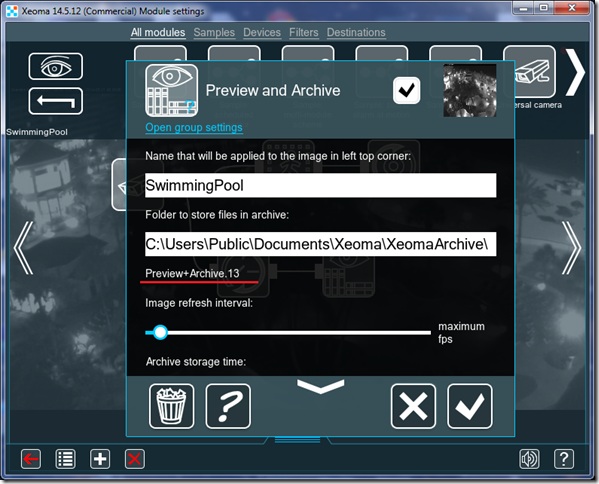Delete module with the trash bin icon

[x=172, y=406]
